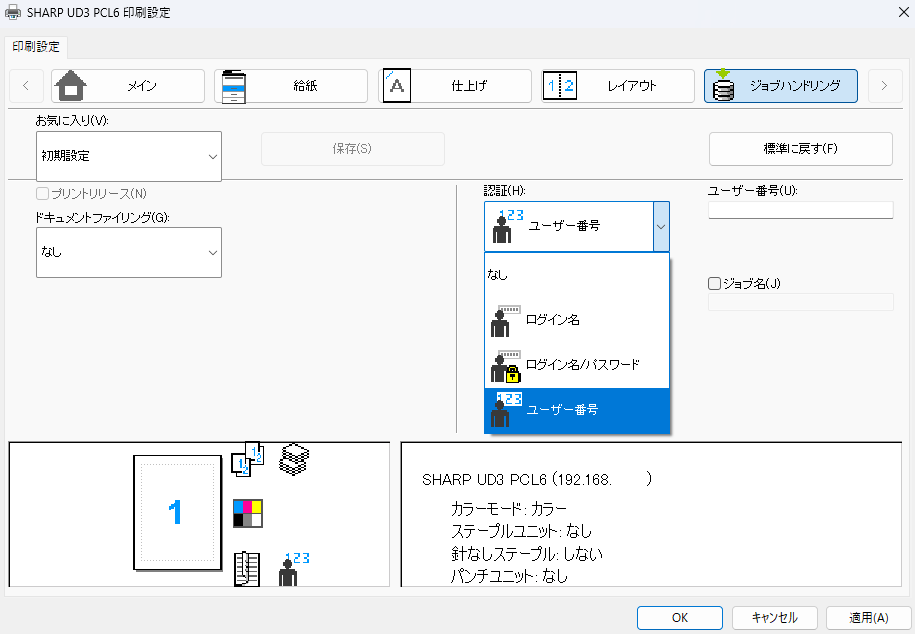Switch to the 給紙 tab
The width and height of the screenshot is (915, 634).
[x=291, y=86]
